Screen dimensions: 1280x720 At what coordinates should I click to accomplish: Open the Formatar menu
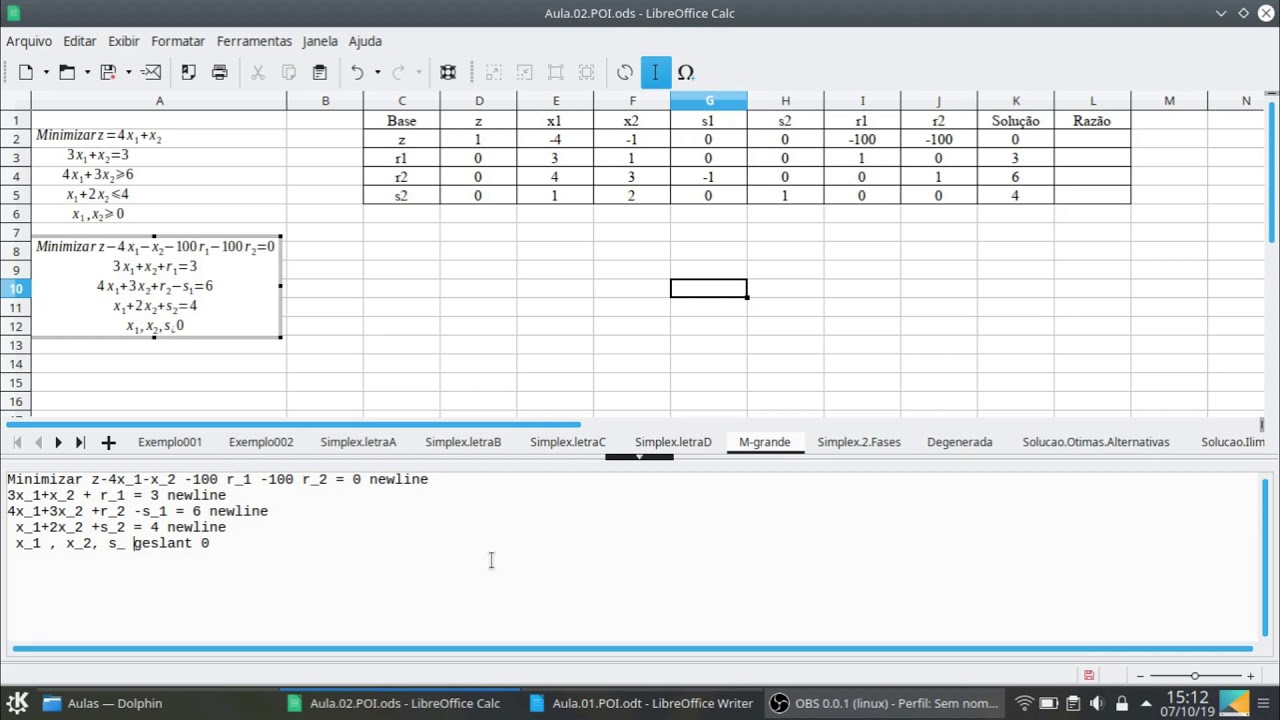pos(178,41)
